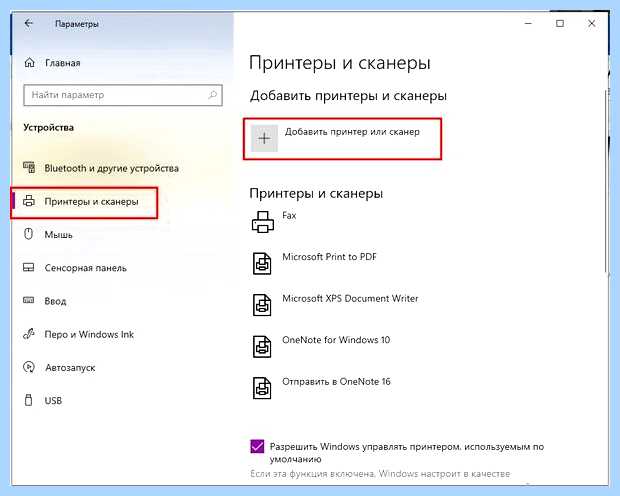620x496 pixels.
Task: Click the Bluetooth devices sidebar icon
Action: click(x=29, y=168)
